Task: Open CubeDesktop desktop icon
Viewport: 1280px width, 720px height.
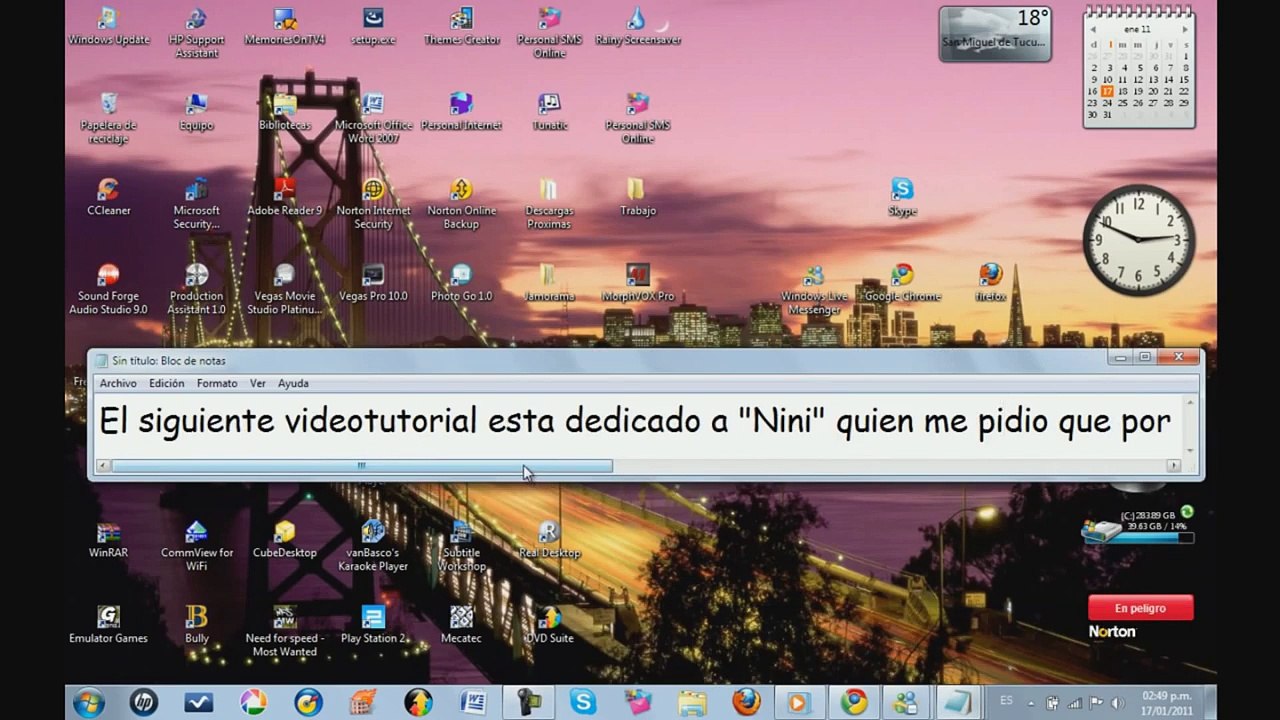Action: (285, 539)
